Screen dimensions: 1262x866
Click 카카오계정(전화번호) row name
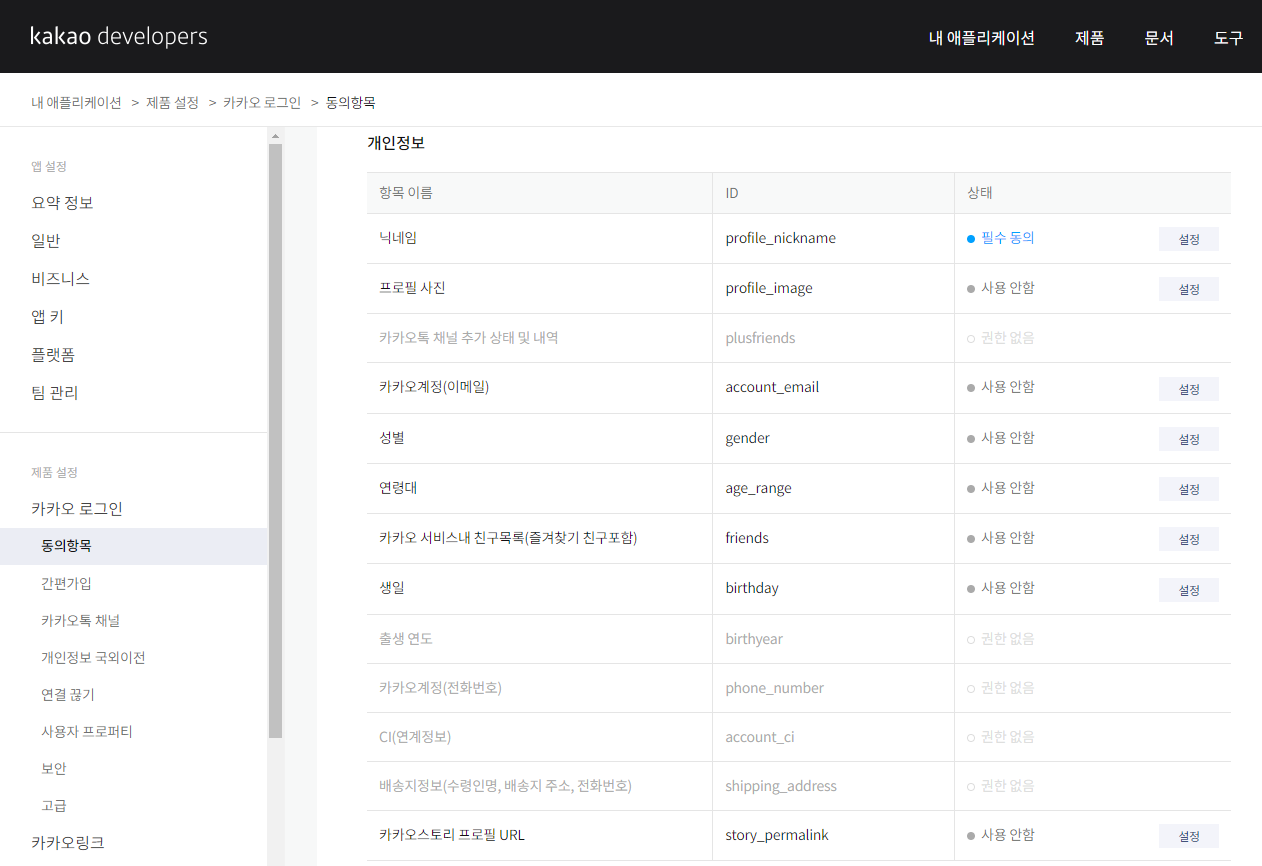[440, 688]
